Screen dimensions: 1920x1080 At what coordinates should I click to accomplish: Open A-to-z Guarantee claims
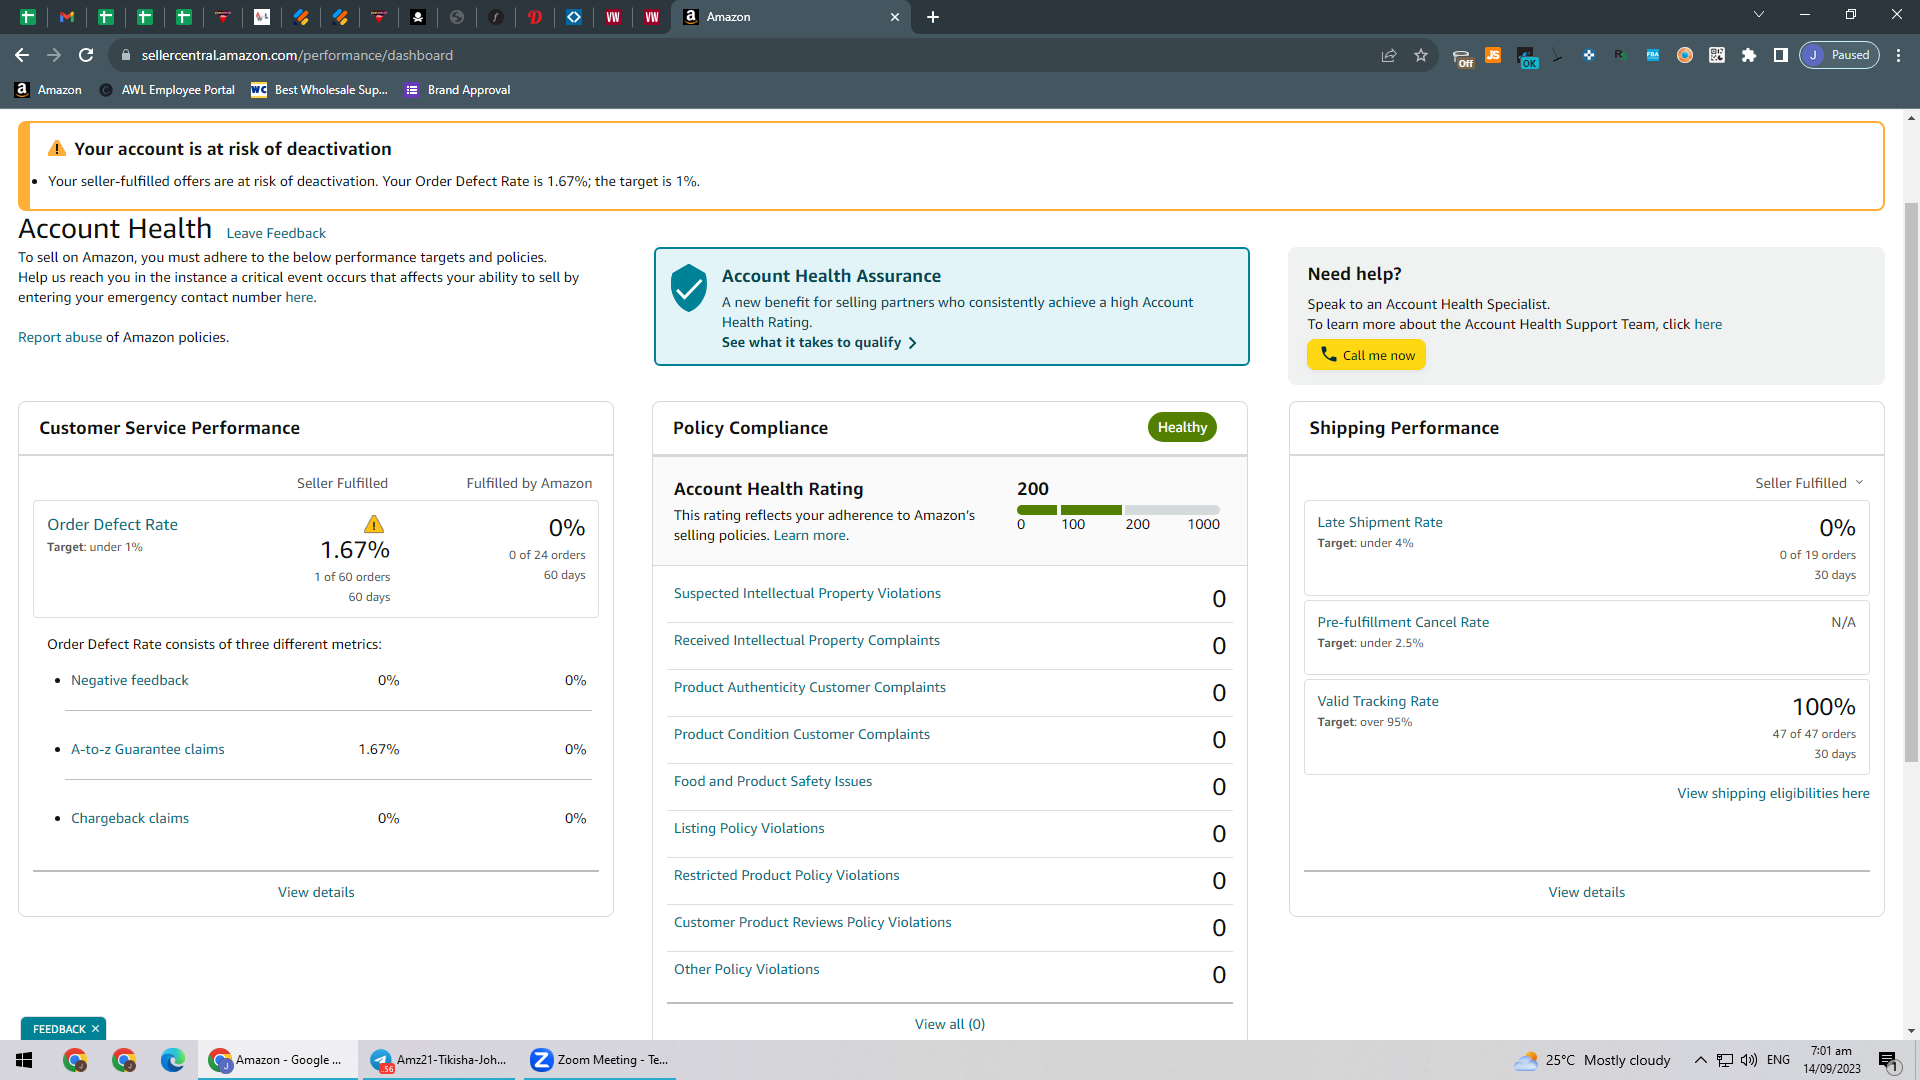point(148,749)
